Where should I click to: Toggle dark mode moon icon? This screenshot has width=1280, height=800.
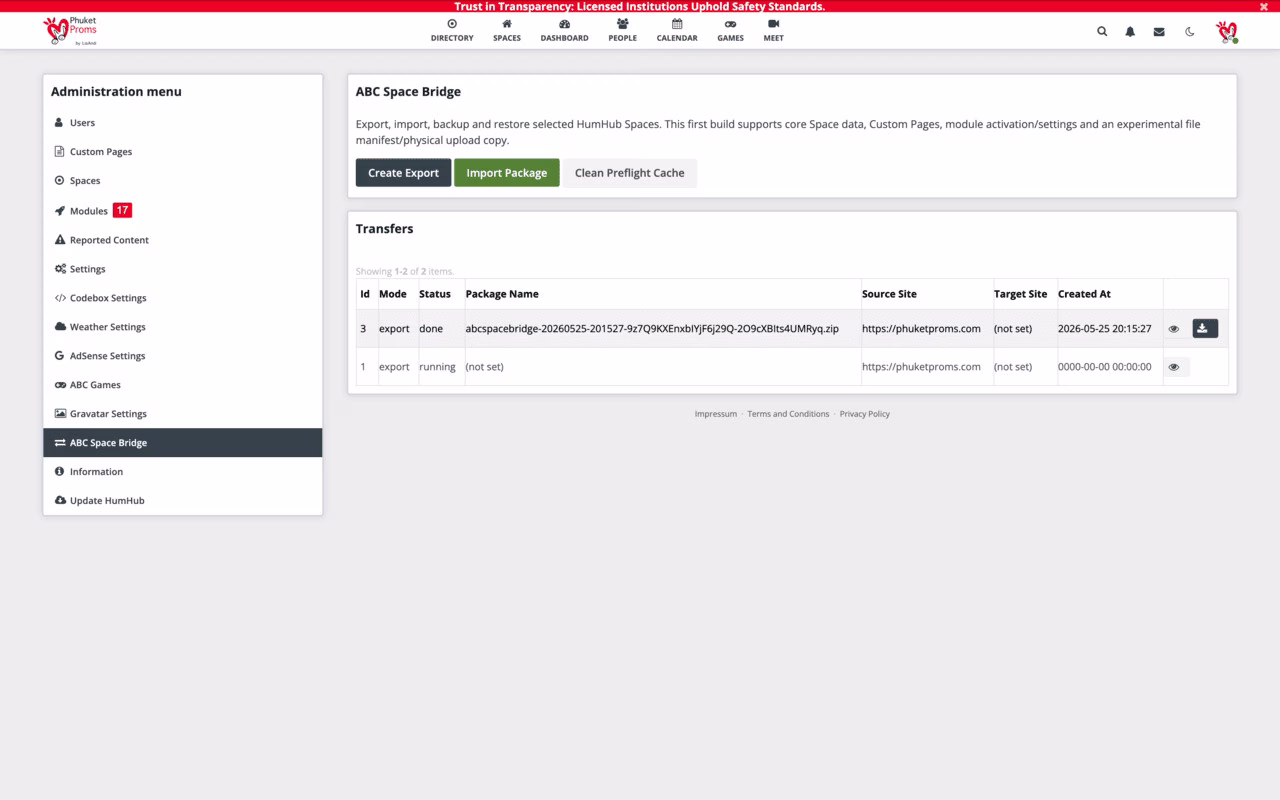(x=1190, y=32)
